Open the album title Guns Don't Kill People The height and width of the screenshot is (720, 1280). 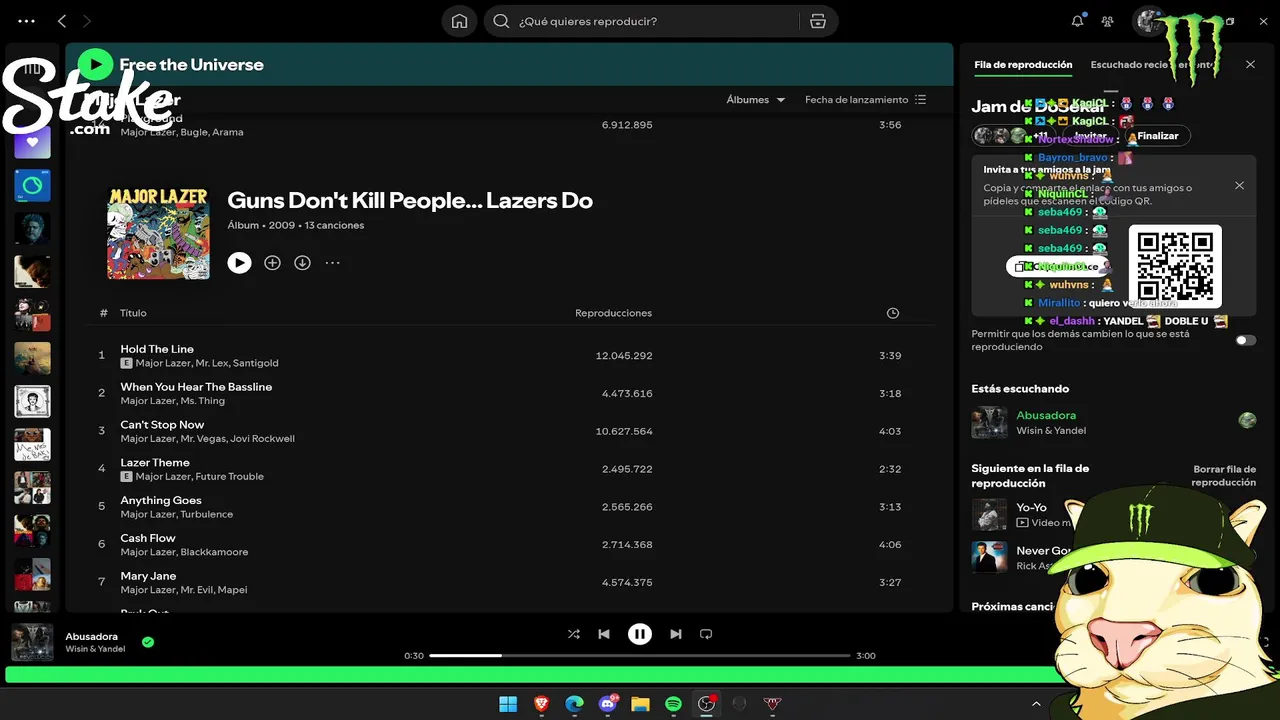click(410, 200)
